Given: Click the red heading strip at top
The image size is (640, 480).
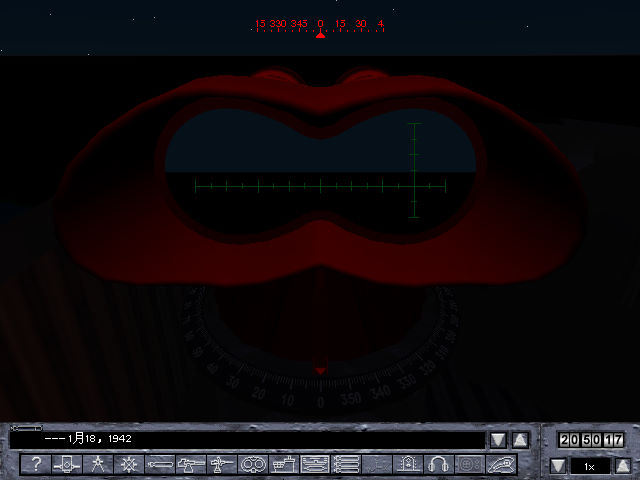Looking at the screenshot, I should click(320, 24).
